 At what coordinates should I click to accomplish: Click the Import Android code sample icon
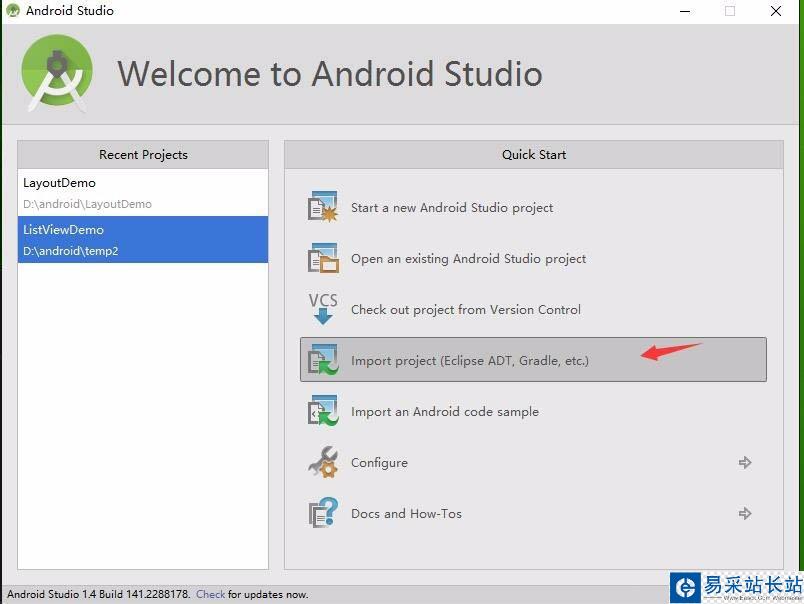click(323, 411)
